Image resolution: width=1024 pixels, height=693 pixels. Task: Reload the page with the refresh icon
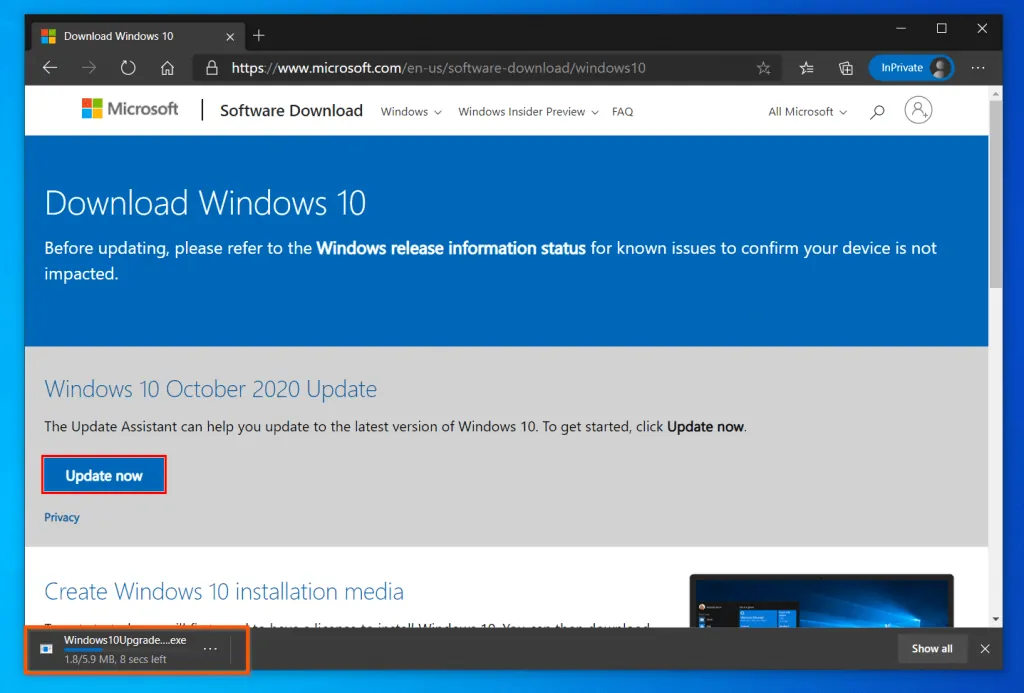coord(128,67)
